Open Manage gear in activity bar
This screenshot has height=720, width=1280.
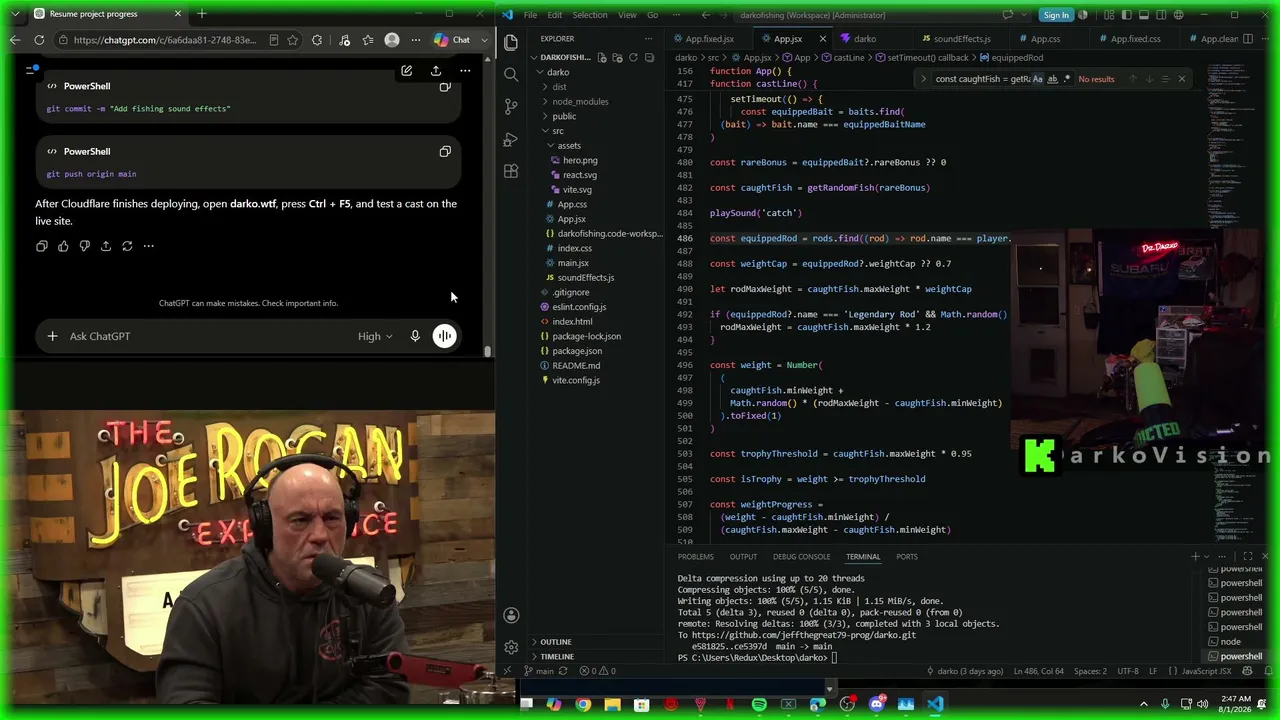(x=511, y=647)
